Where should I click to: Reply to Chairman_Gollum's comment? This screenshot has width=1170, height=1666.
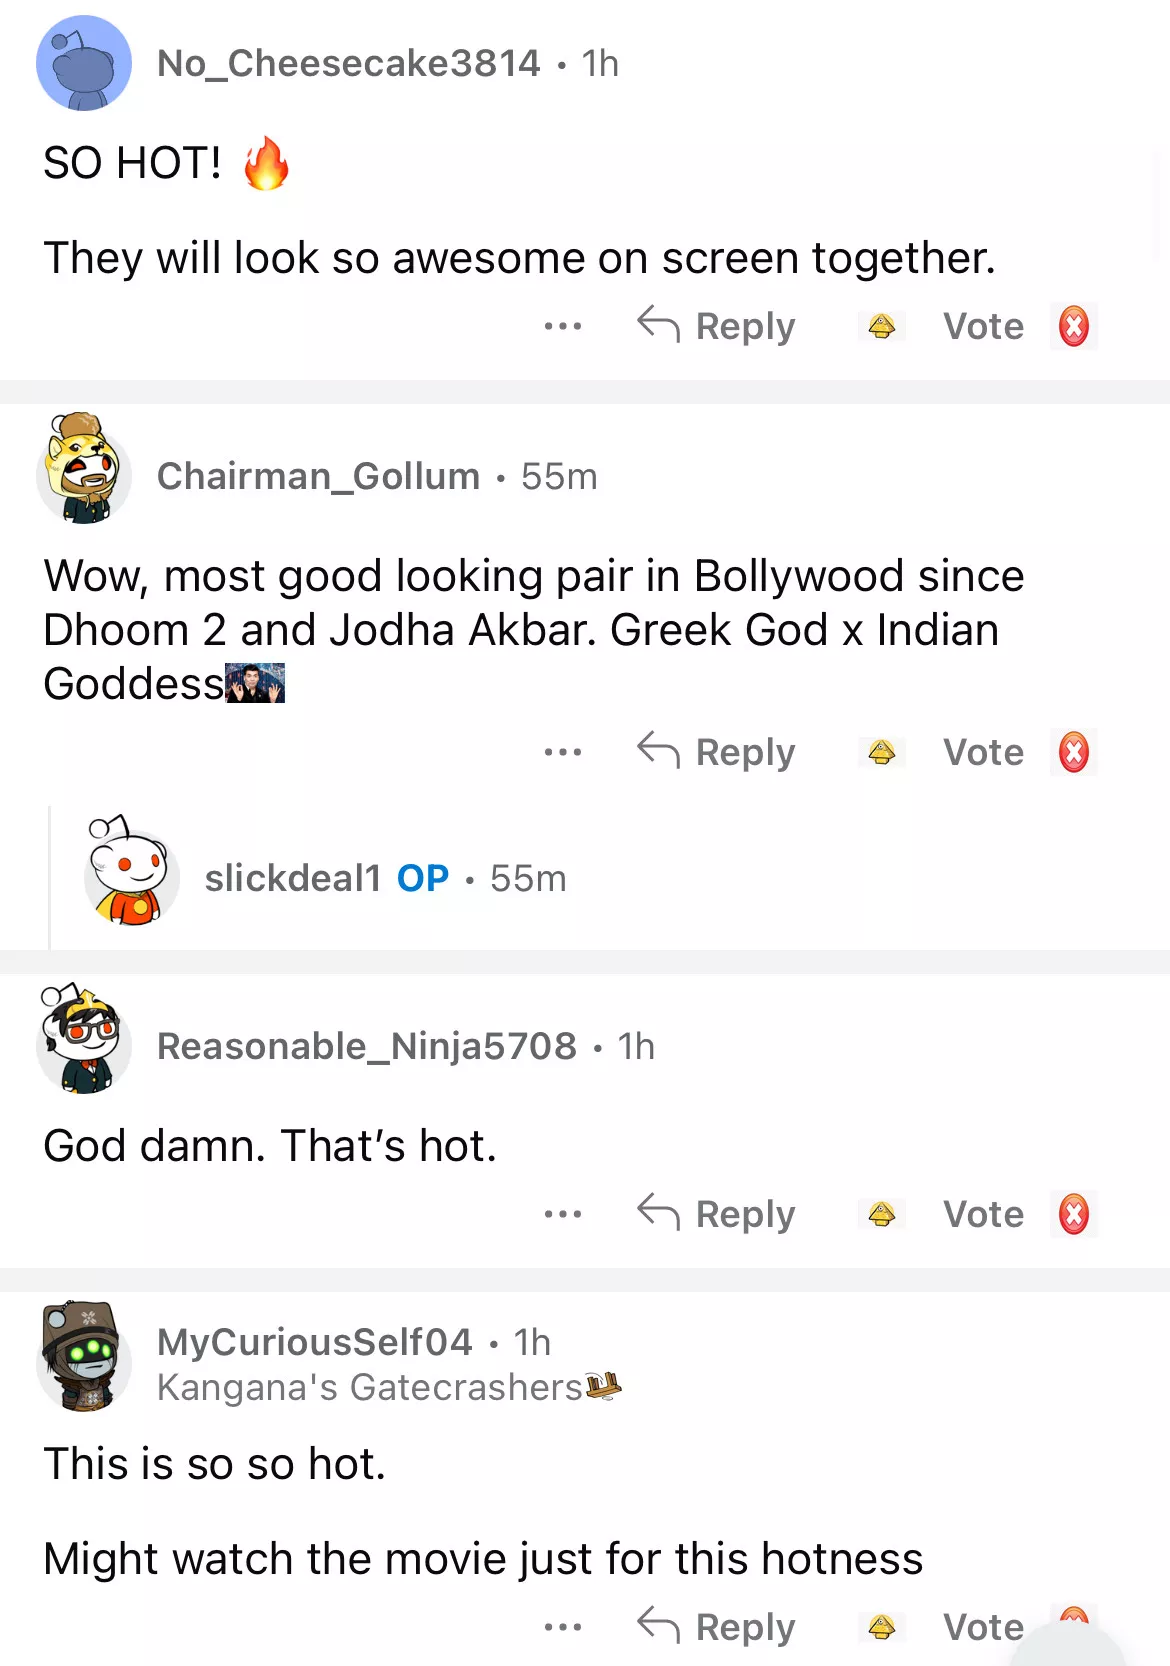(x=716, y=752)
